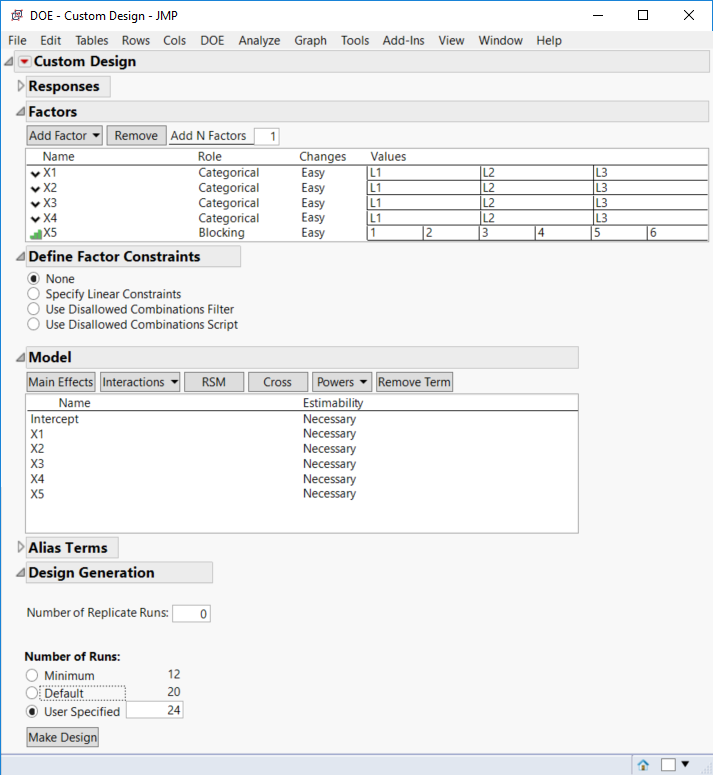Open the Rows menu
Screen dimensions: 713x775
point(135,41)
